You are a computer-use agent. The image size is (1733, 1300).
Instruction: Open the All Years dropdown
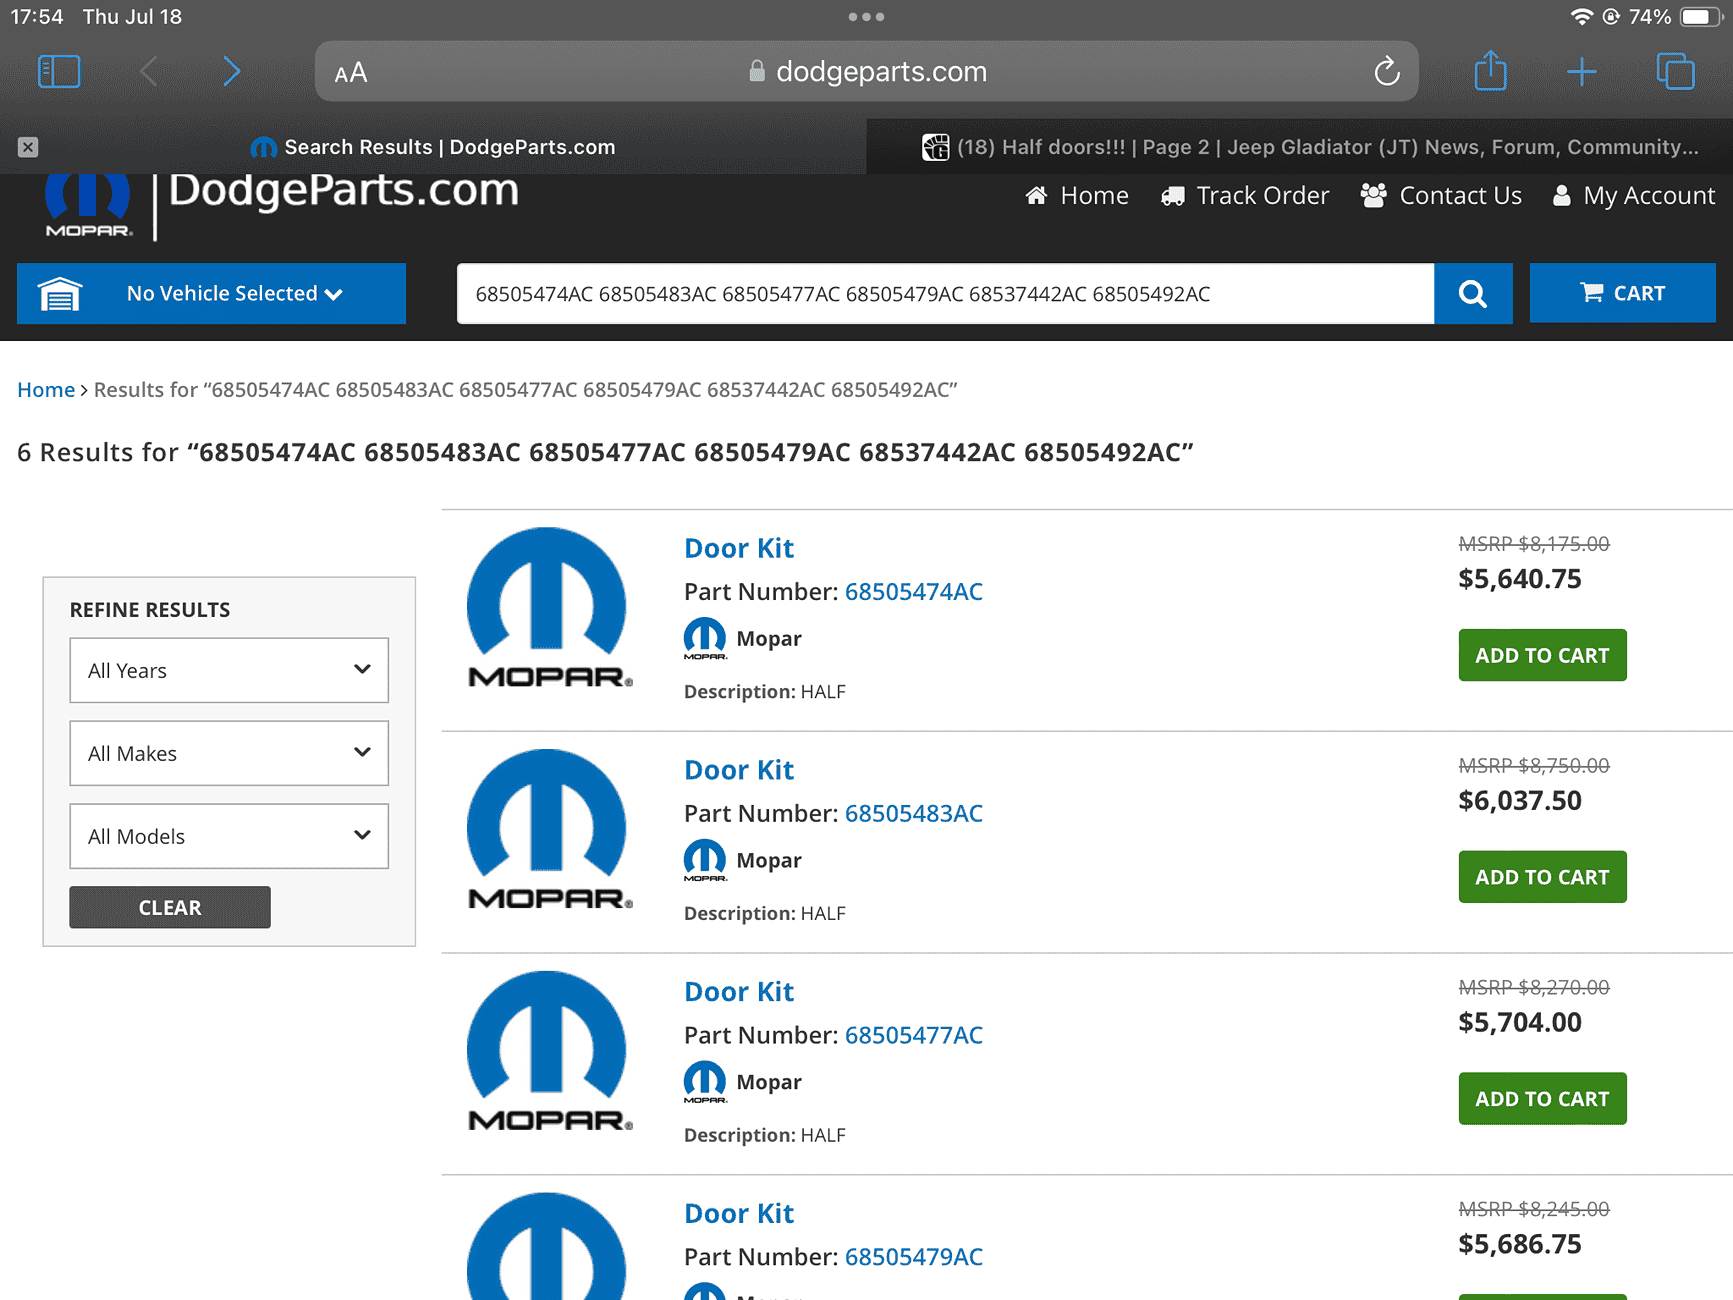[229, 670]
